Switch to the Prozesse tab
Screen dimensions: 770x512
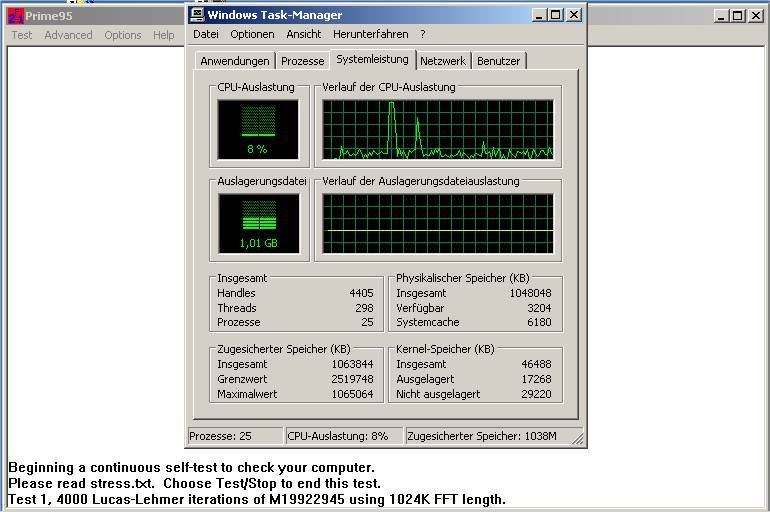(302, 61)
